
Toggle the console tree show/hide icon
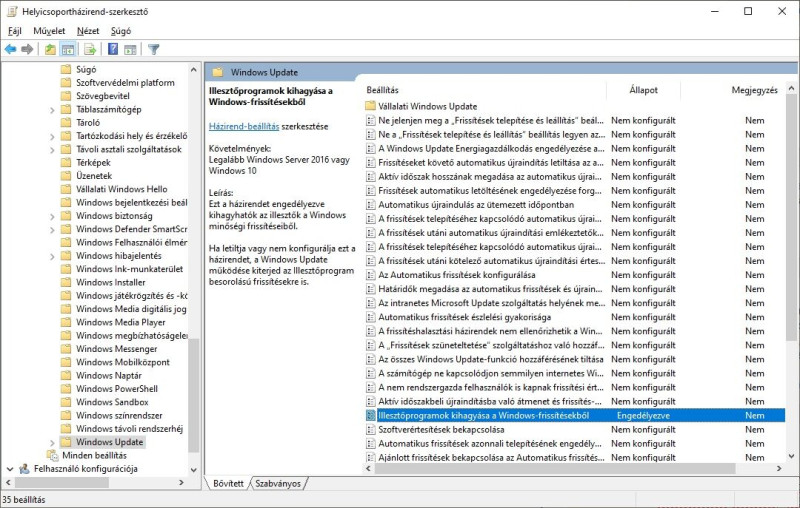click(67, 49)
